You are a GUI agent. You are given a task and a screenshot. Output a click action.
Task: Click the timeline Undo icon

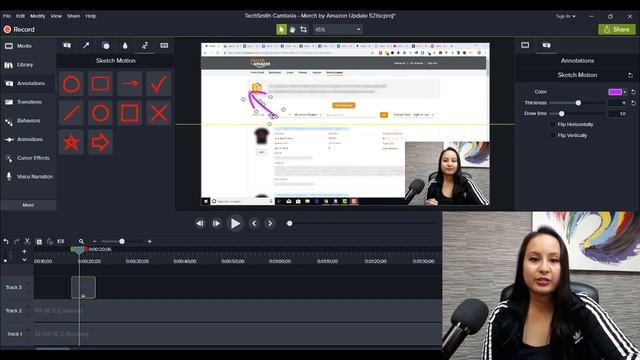[x=6, y=242]
